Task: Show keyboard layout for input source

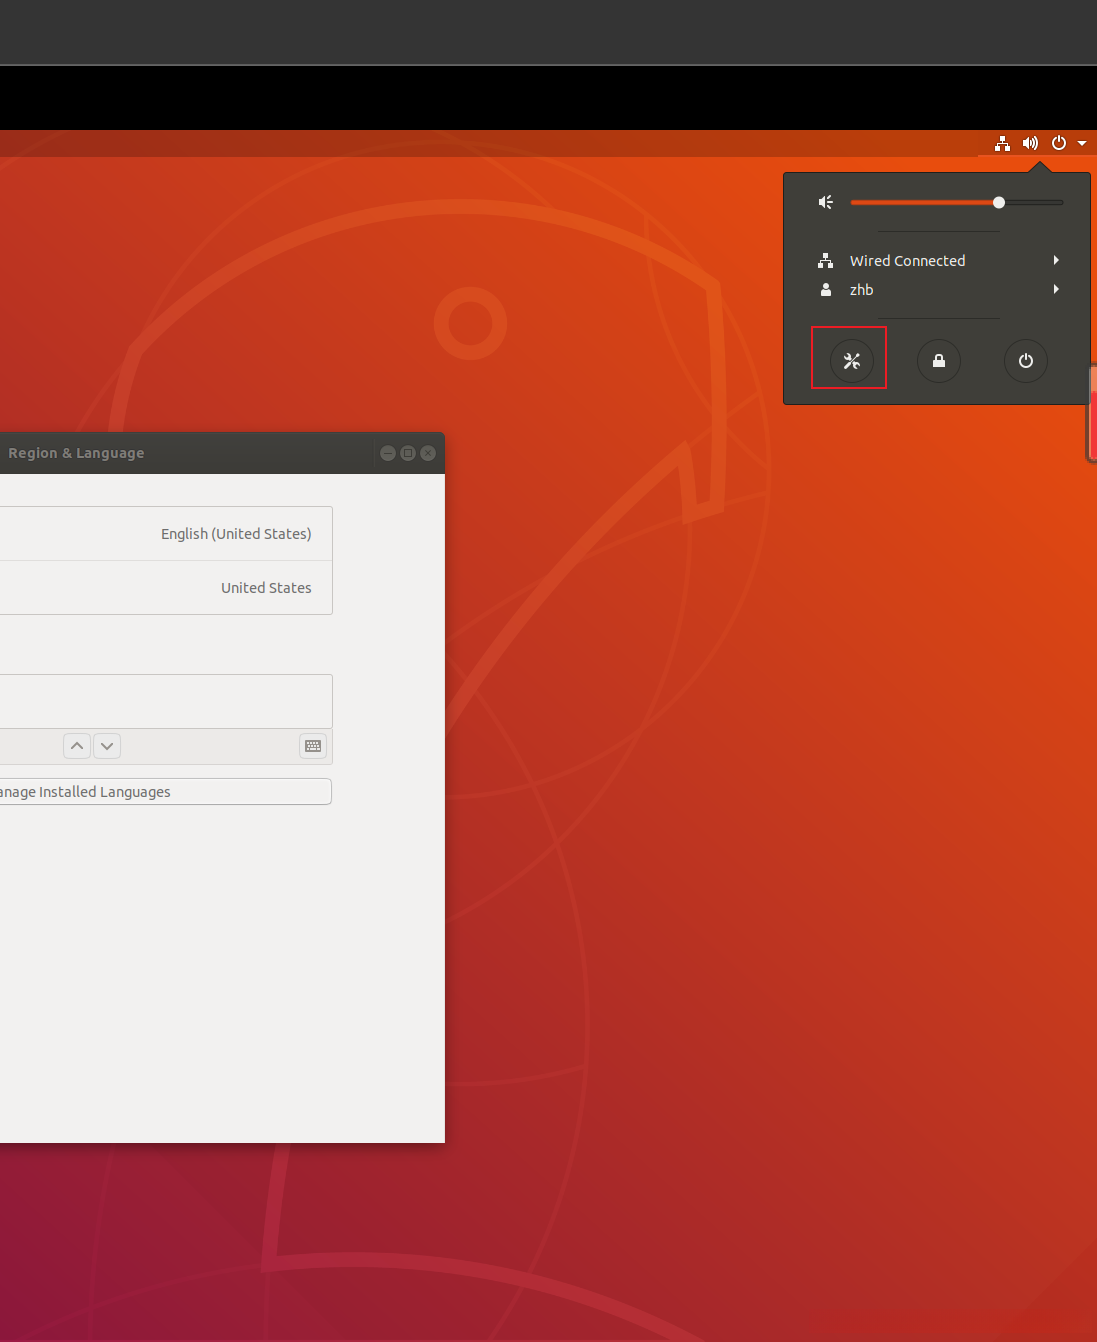Action: click(313, 746)
